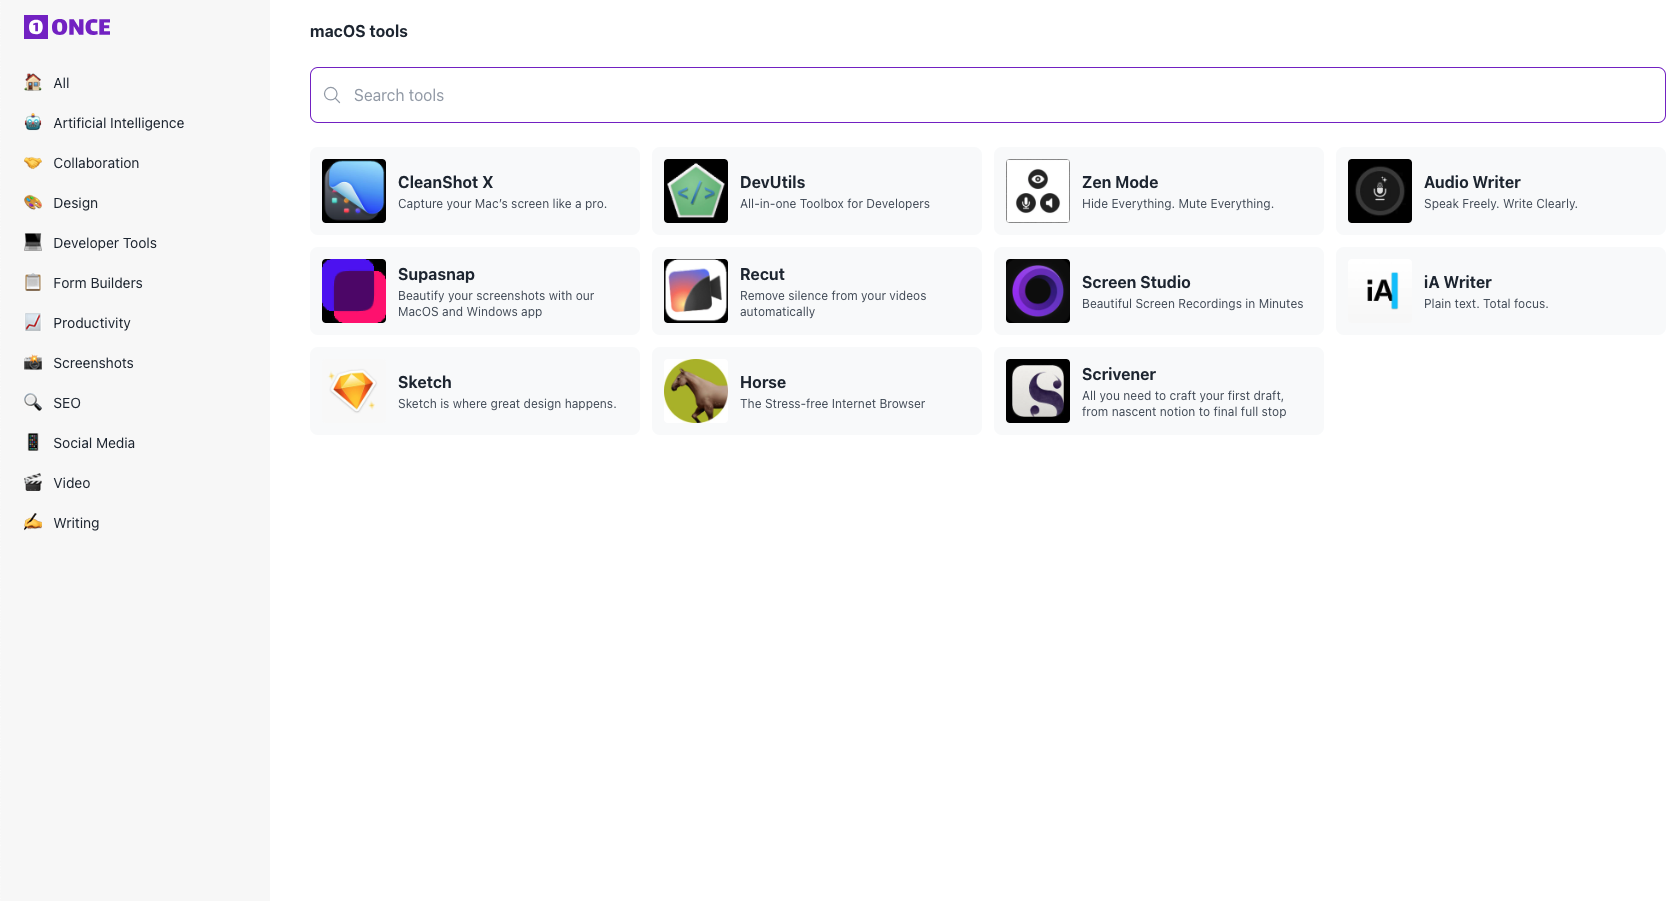Screen dimensions: 1680x901
Task: Click 'Capture your Mac's screen like a pro.' text
Action: click(x=502, y=204)
